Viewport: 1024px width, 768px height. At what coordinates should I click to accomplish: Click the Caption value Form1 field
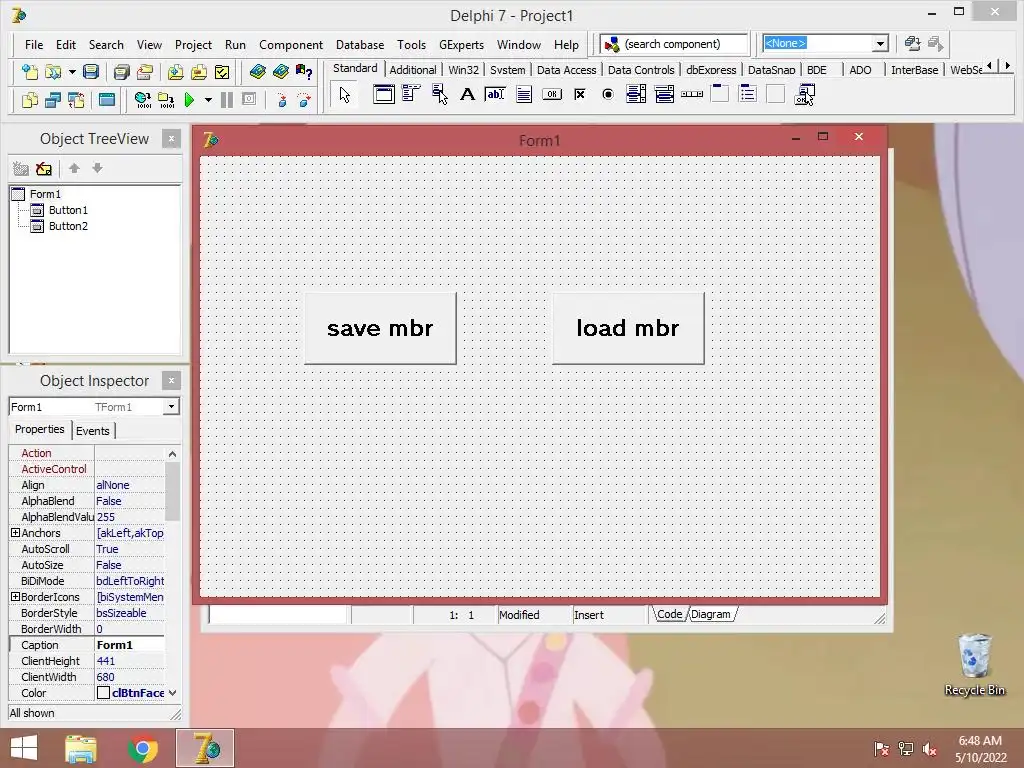(129, 645)
